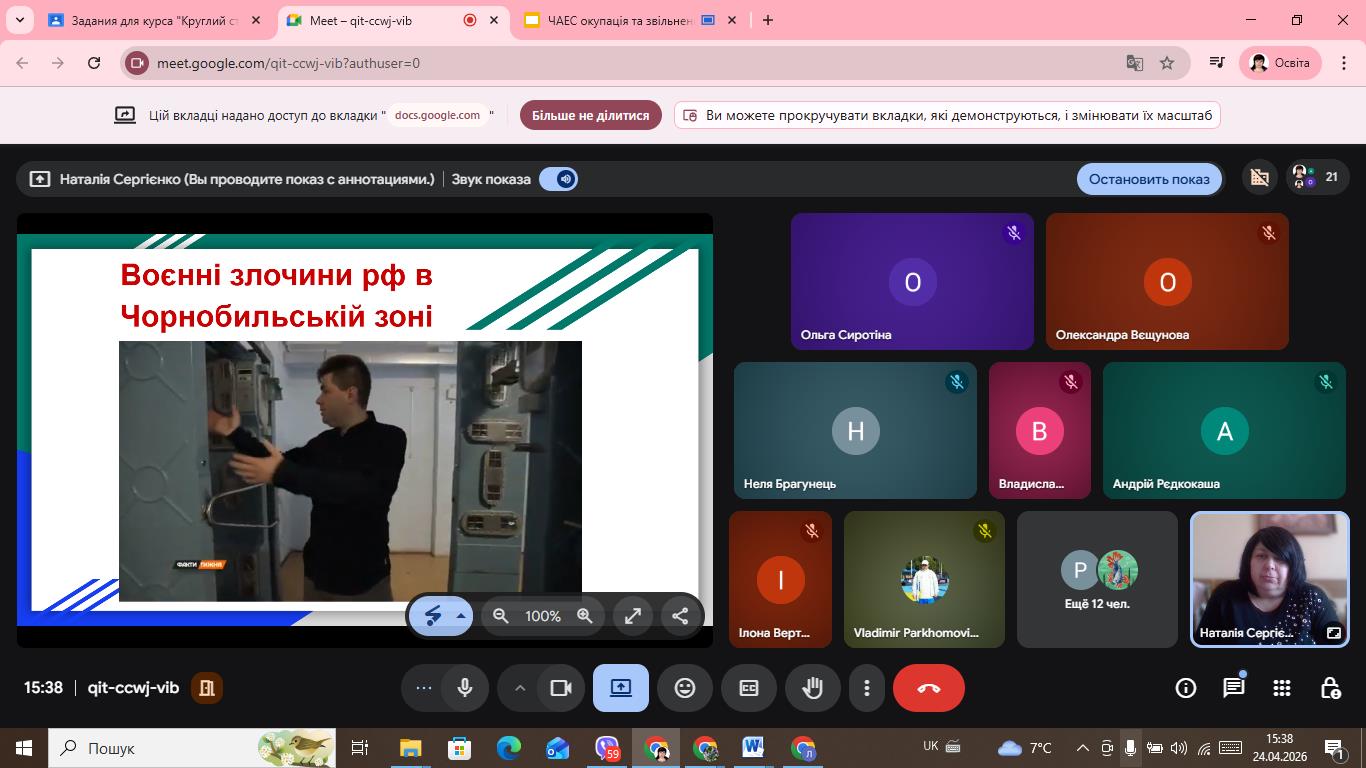This screenshot has height=768, width=1366.
Task: Open the emoji reactions icon
Action: pos(685,688)
